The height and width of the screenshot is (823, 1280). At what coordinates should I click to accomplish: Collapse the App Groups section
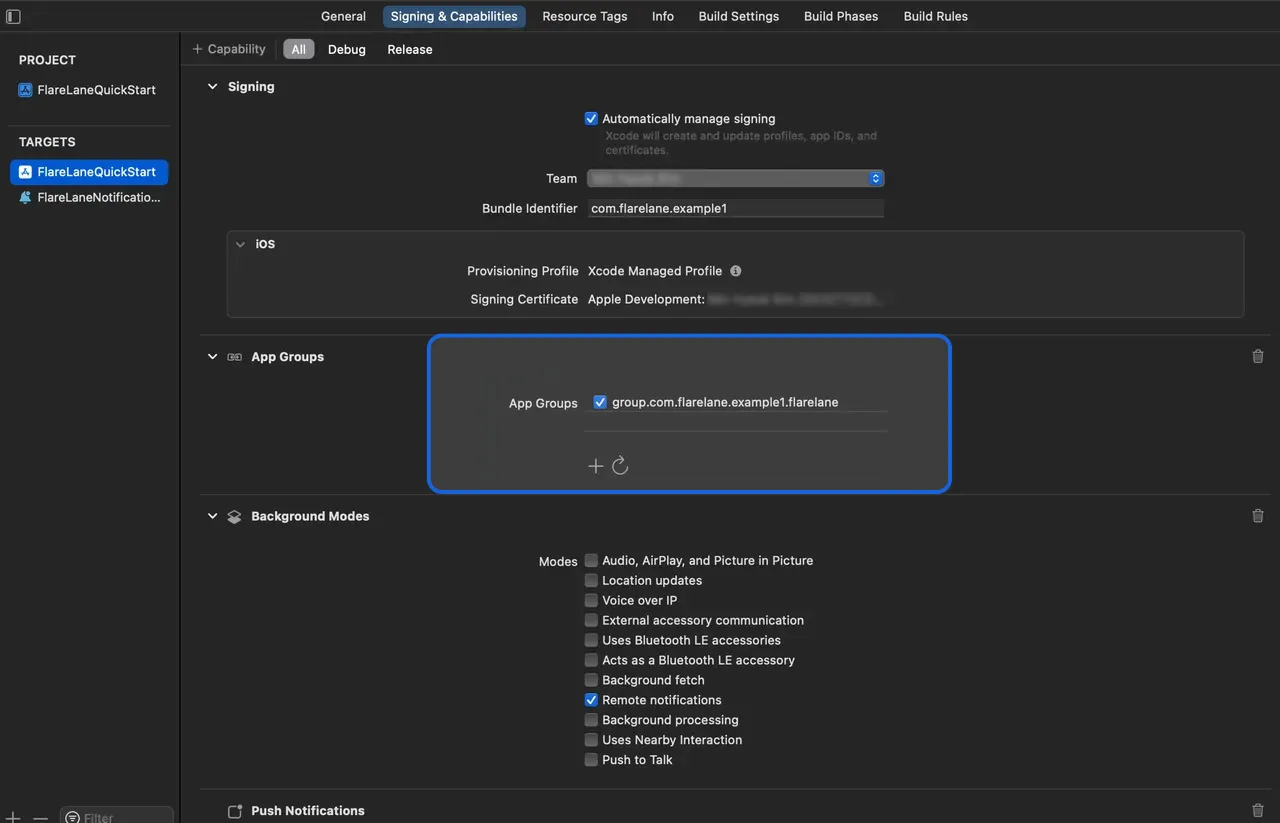tap(212, 357)
